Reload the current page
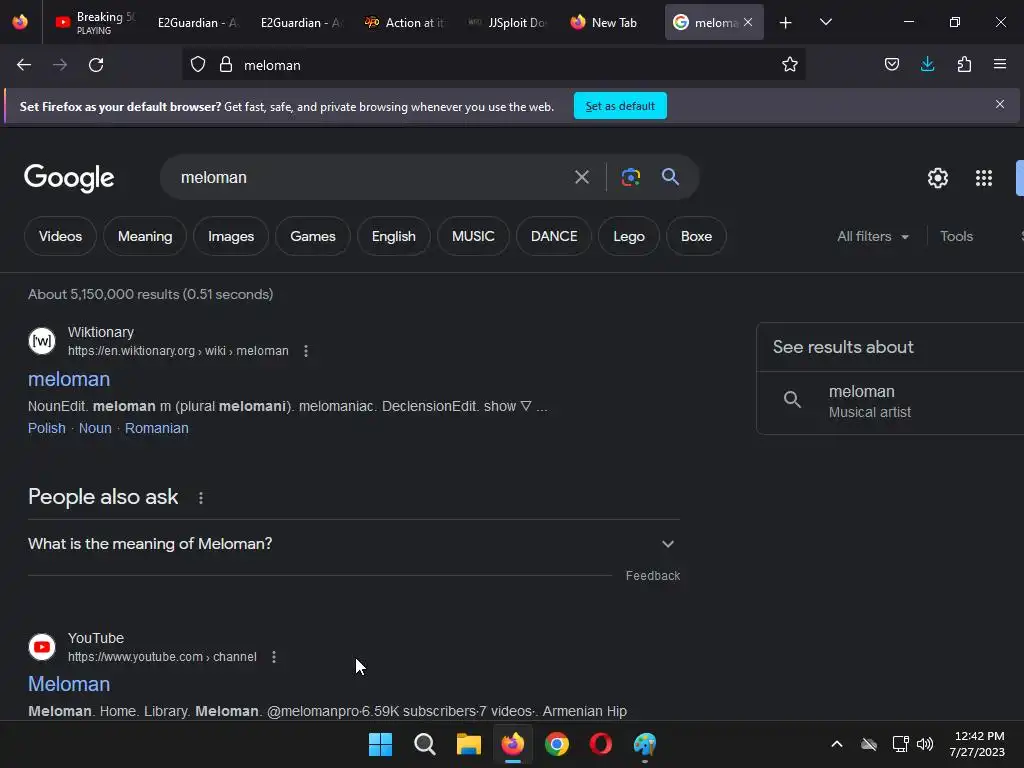Image resolution: width=1024 pixels, height=768 pixels. coord(96,65)
